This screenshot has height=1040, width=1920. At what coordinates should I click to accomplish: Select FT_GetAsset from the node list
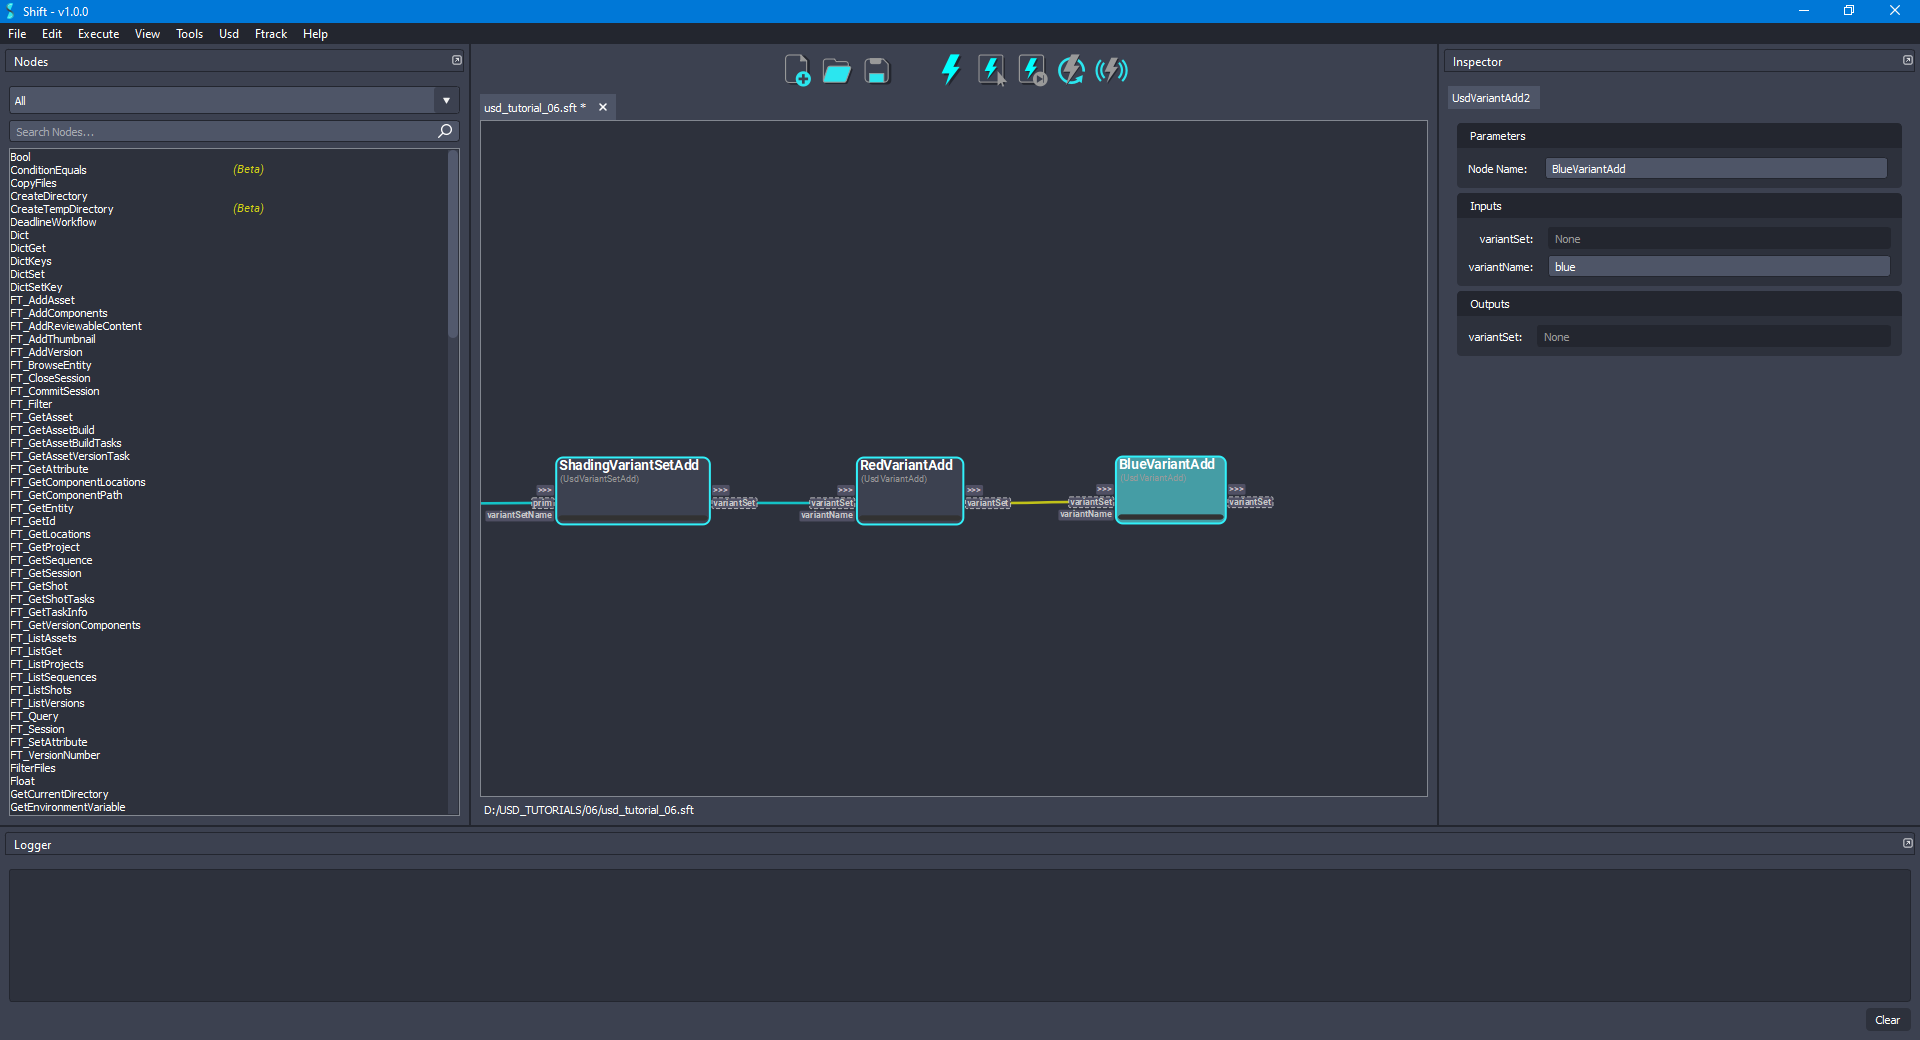pos(42,417)
